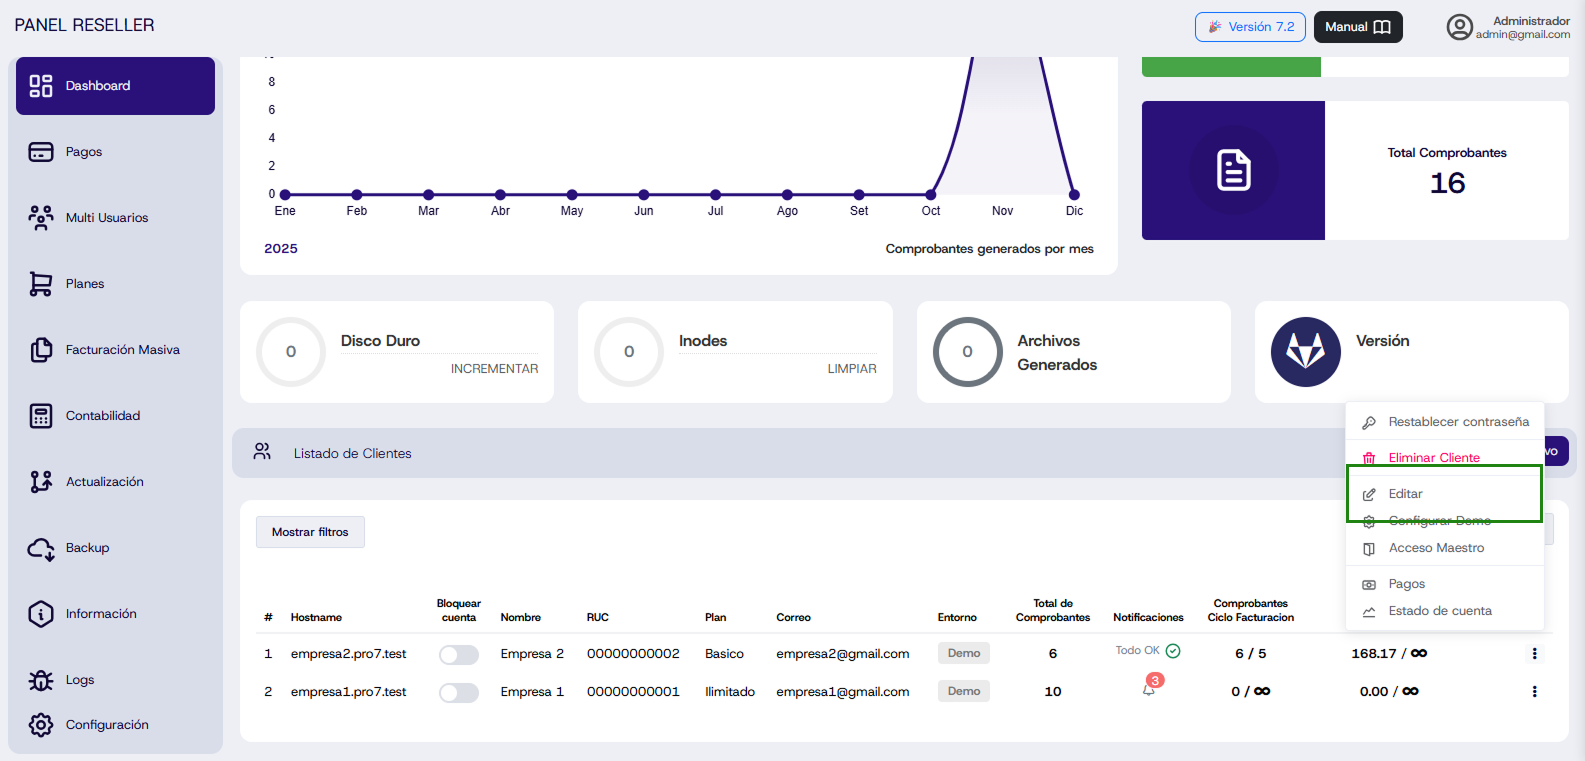Click the Configuración gear icon
This screenshot has width=1585, height=761.
tap(41, 725)
